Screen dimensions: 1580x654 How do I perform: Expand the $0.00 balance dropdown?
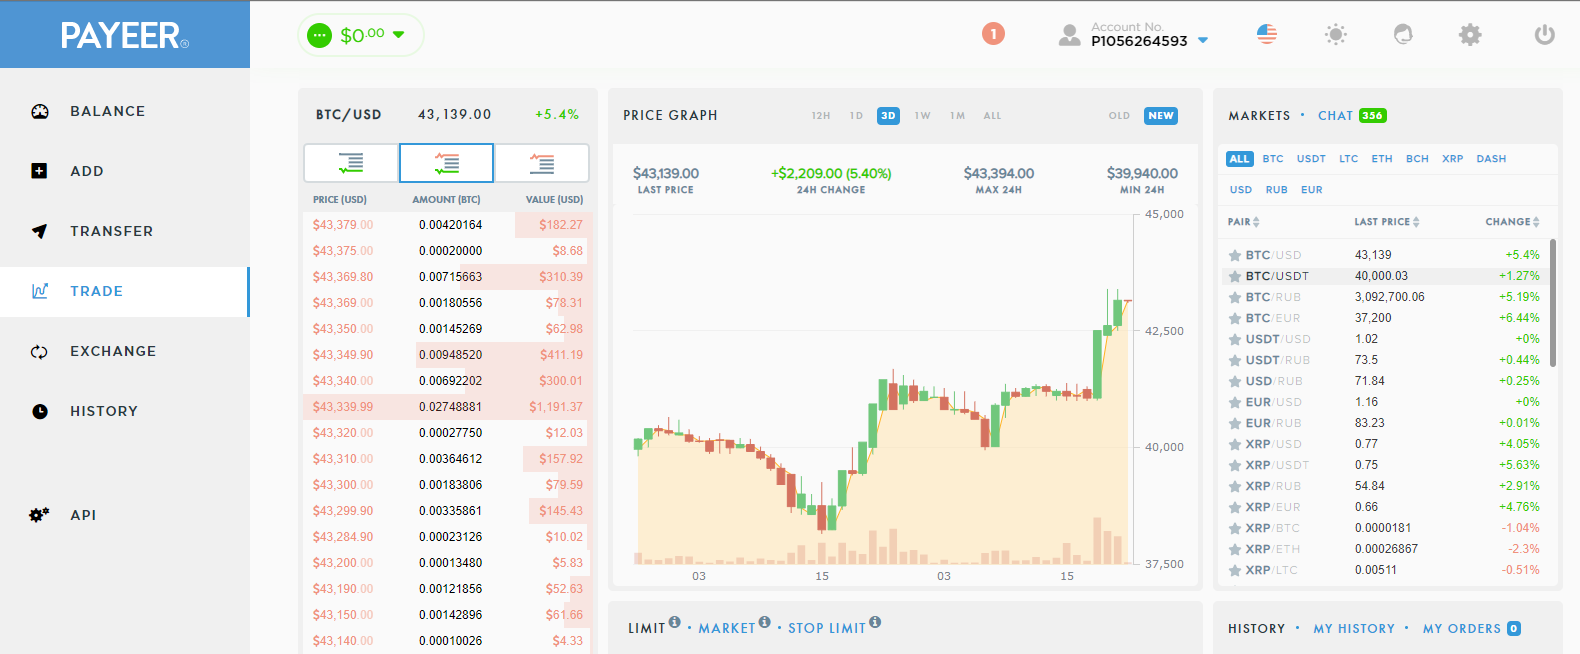399,35
